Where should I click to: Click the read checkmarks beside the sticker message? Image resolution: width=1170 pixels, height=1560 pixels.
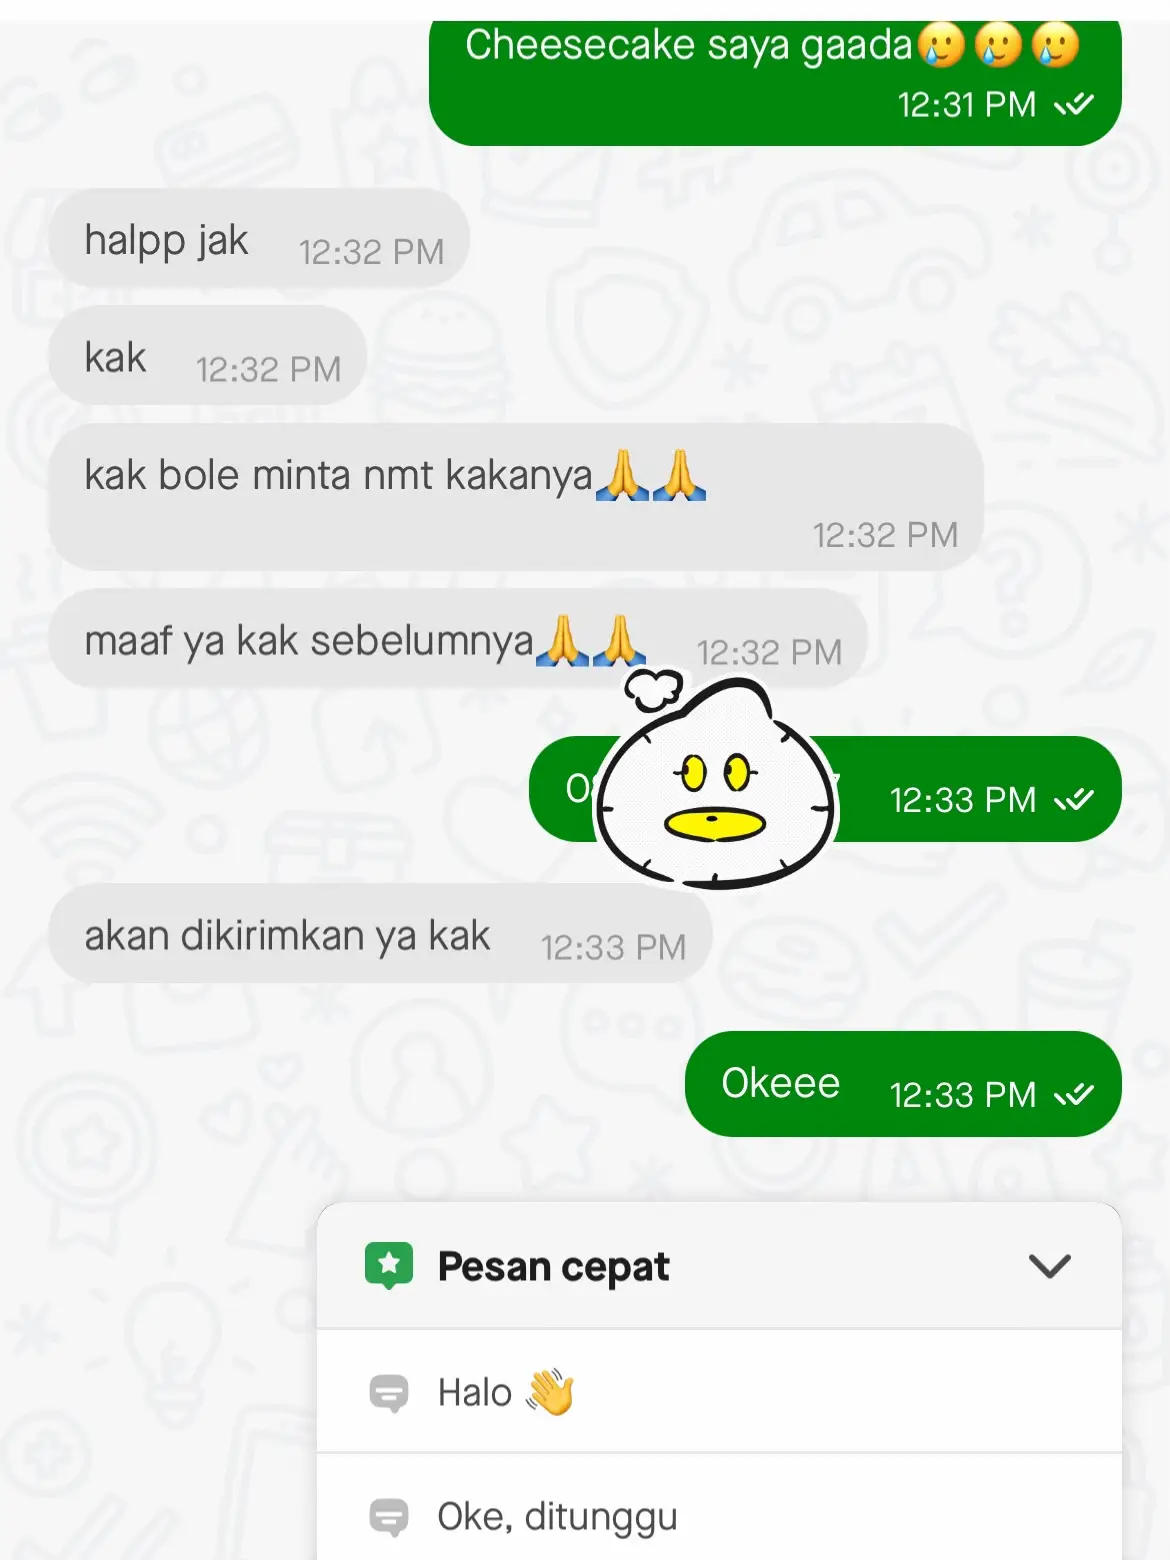tap(1074, 800)
